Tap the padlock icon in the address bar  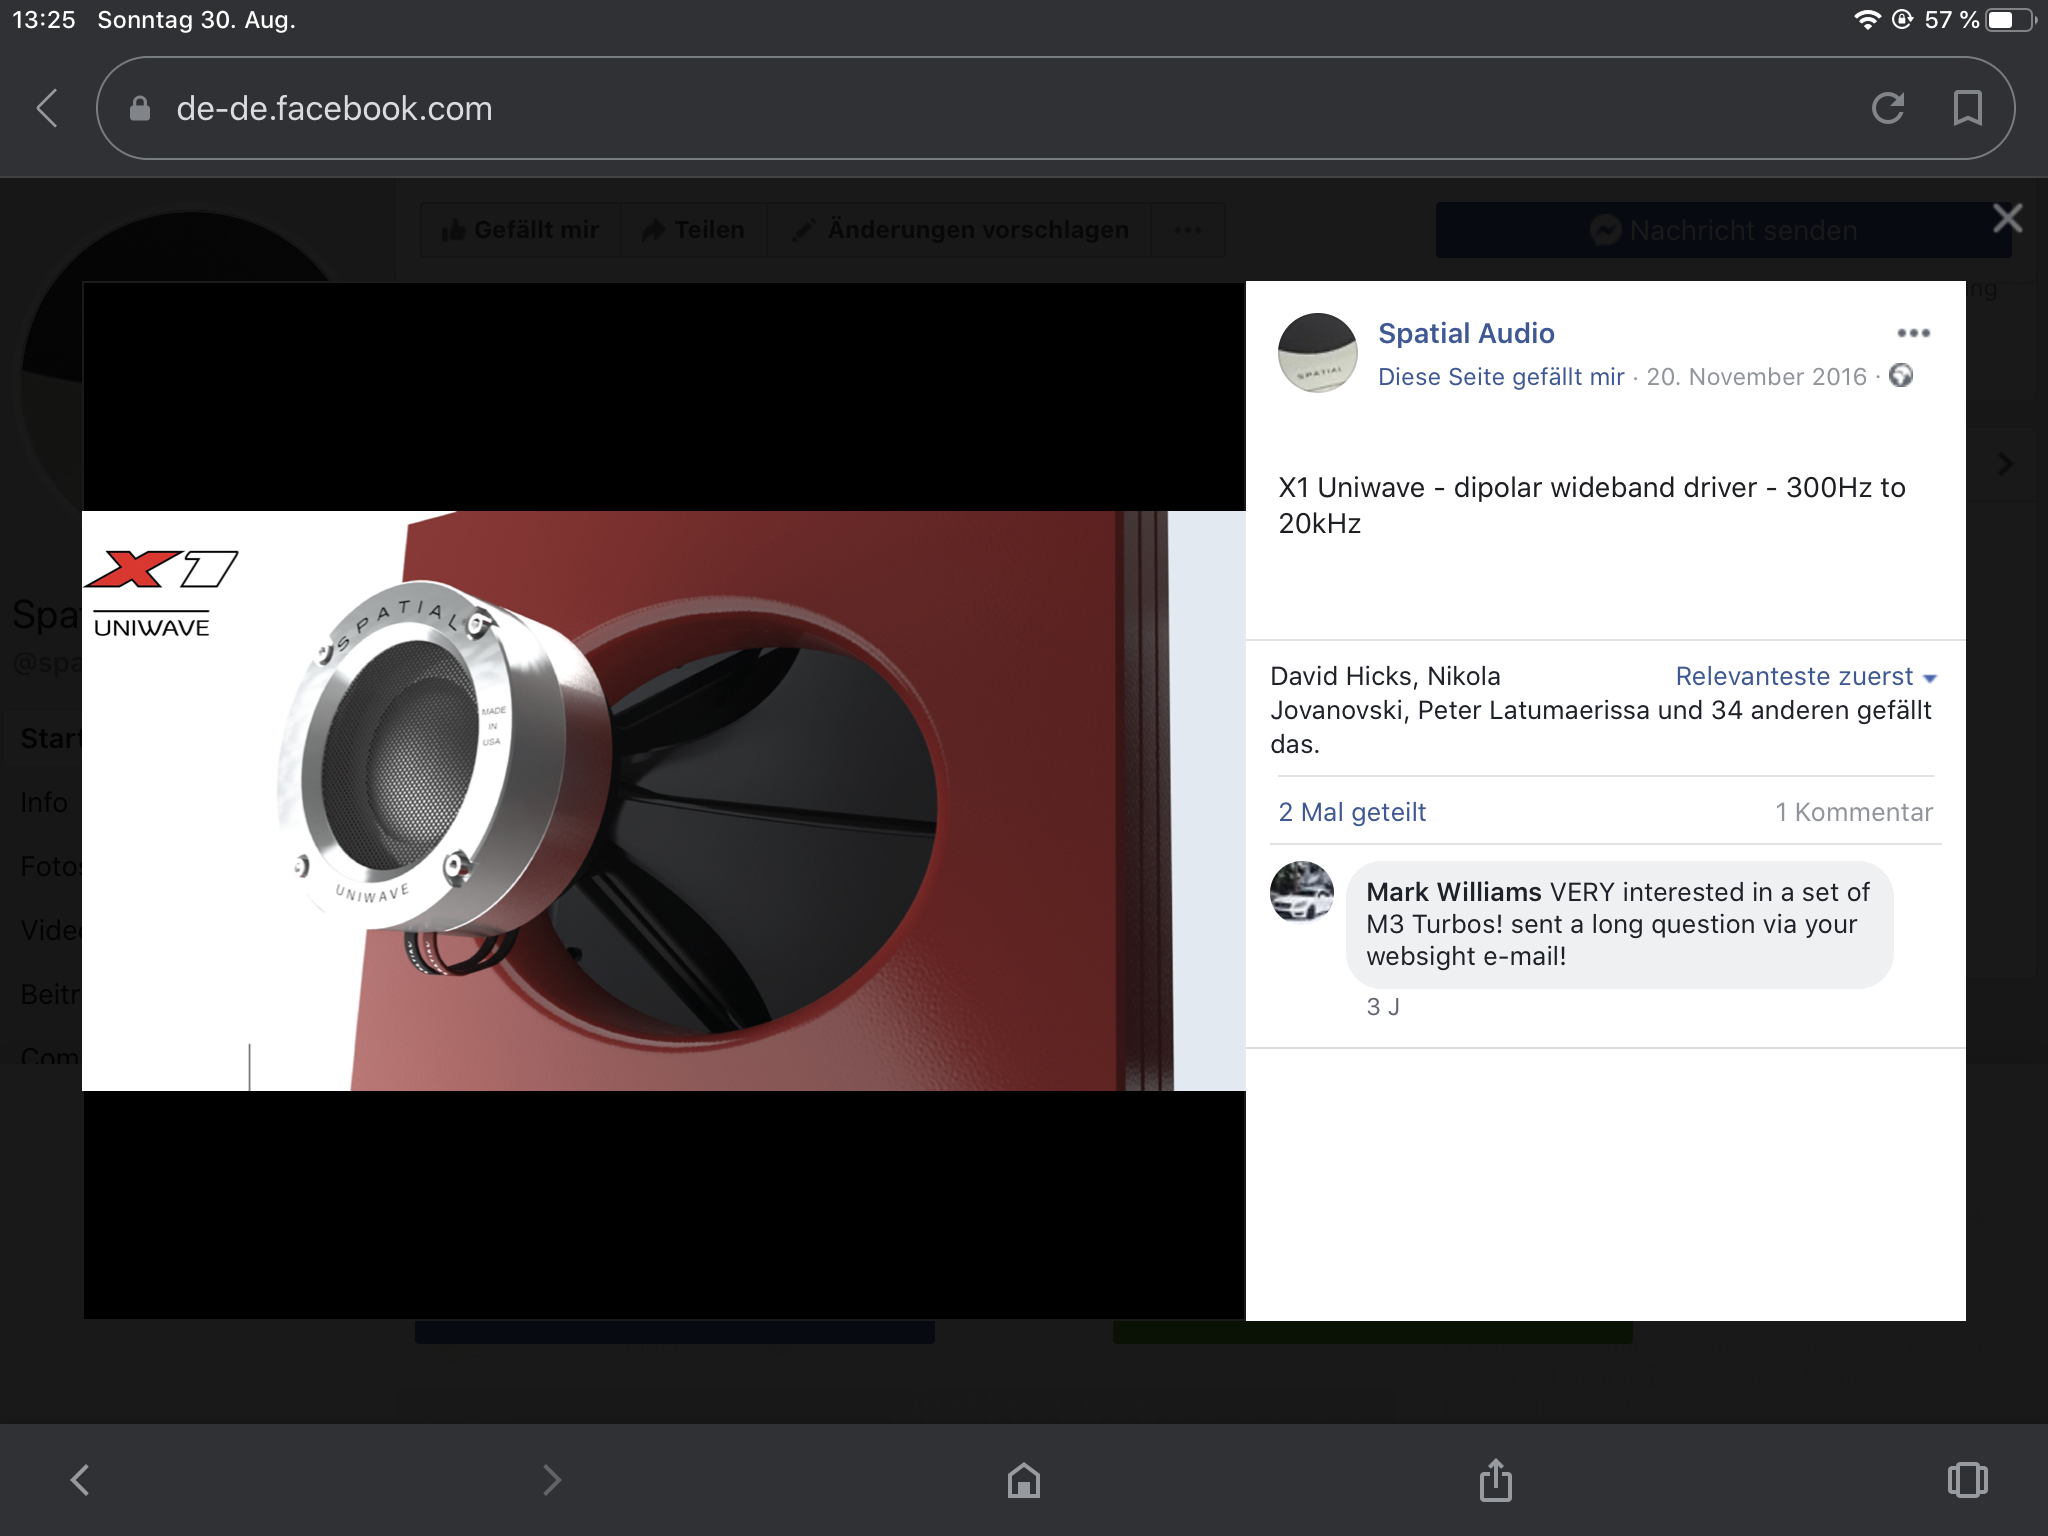[x=140, y=108]
